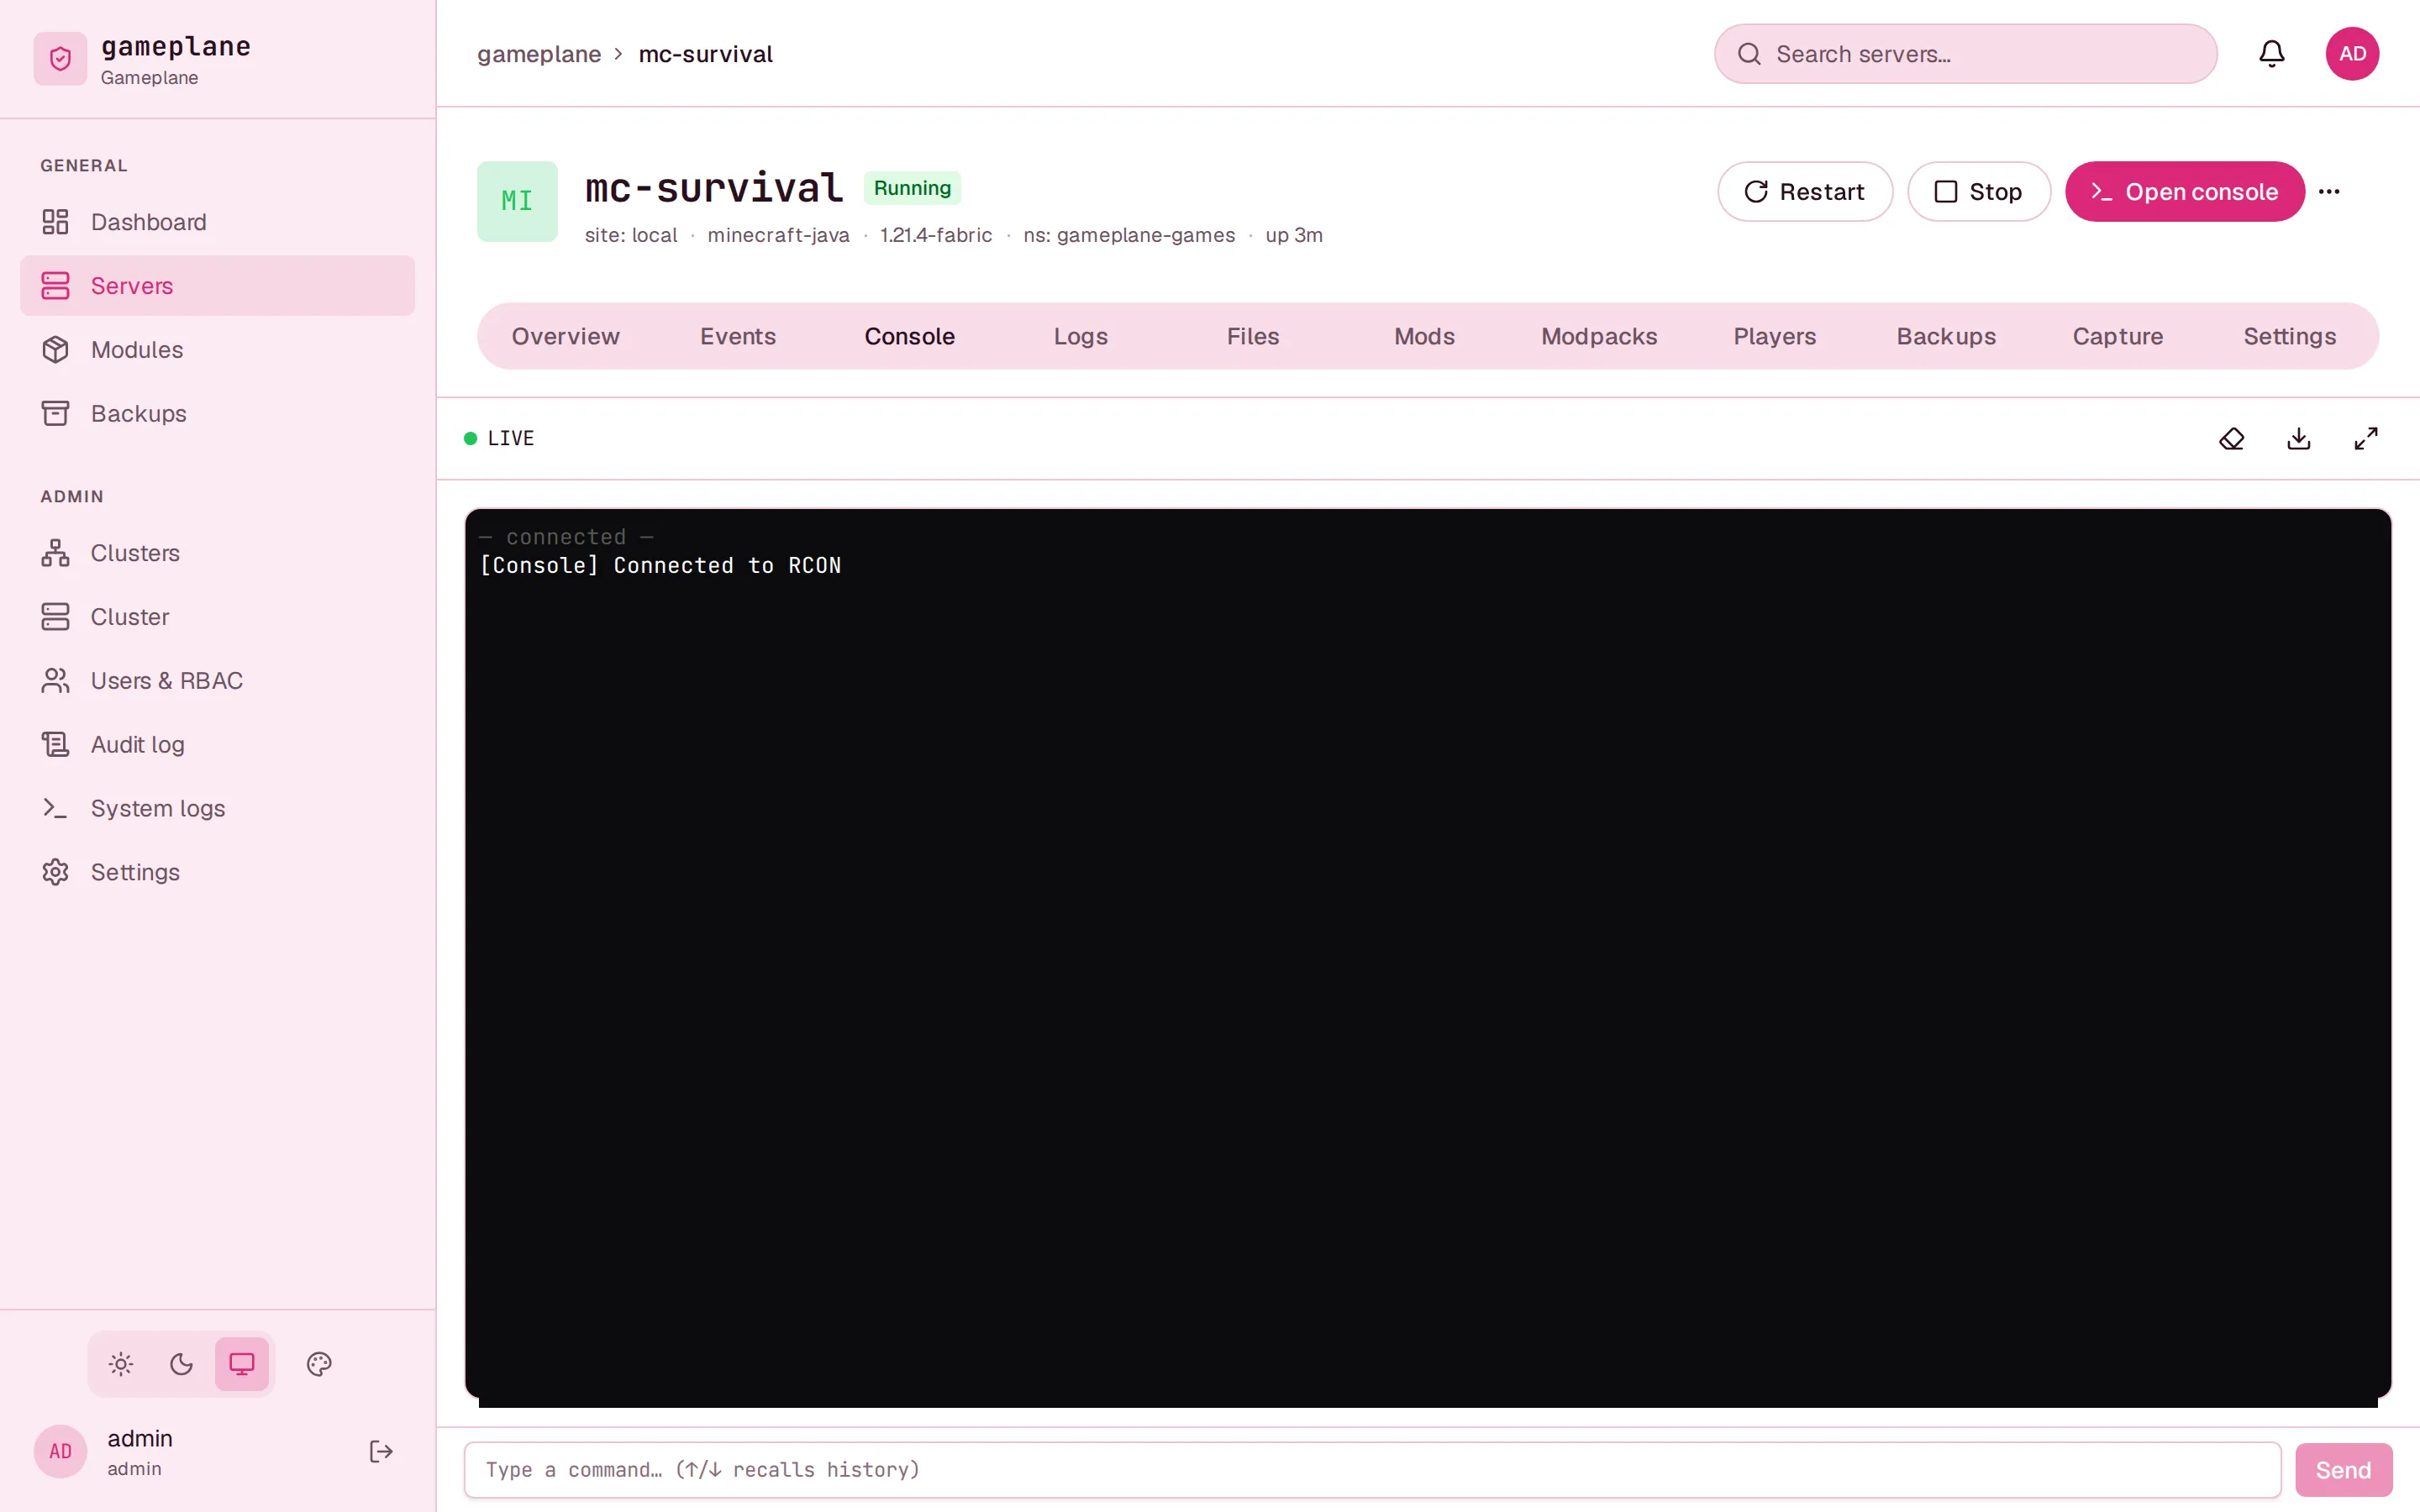Switch to the Events tab
Image resolution: width=2420 pixels, height=1512 pixels.
pyautogui.click(x=738, y=336)
